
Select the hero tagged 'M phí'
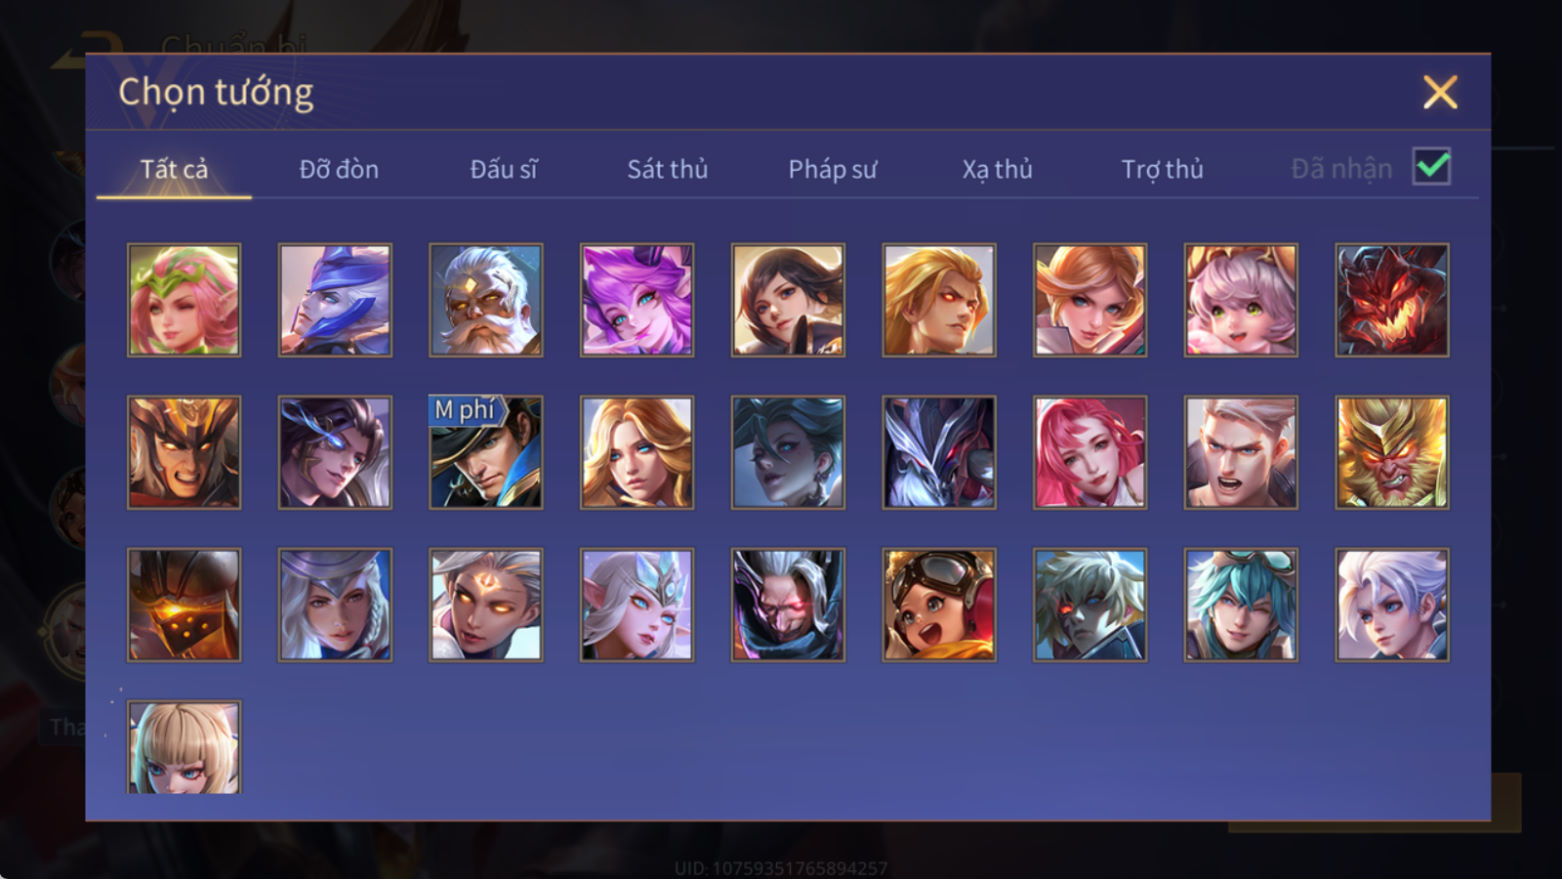[486, 452]
